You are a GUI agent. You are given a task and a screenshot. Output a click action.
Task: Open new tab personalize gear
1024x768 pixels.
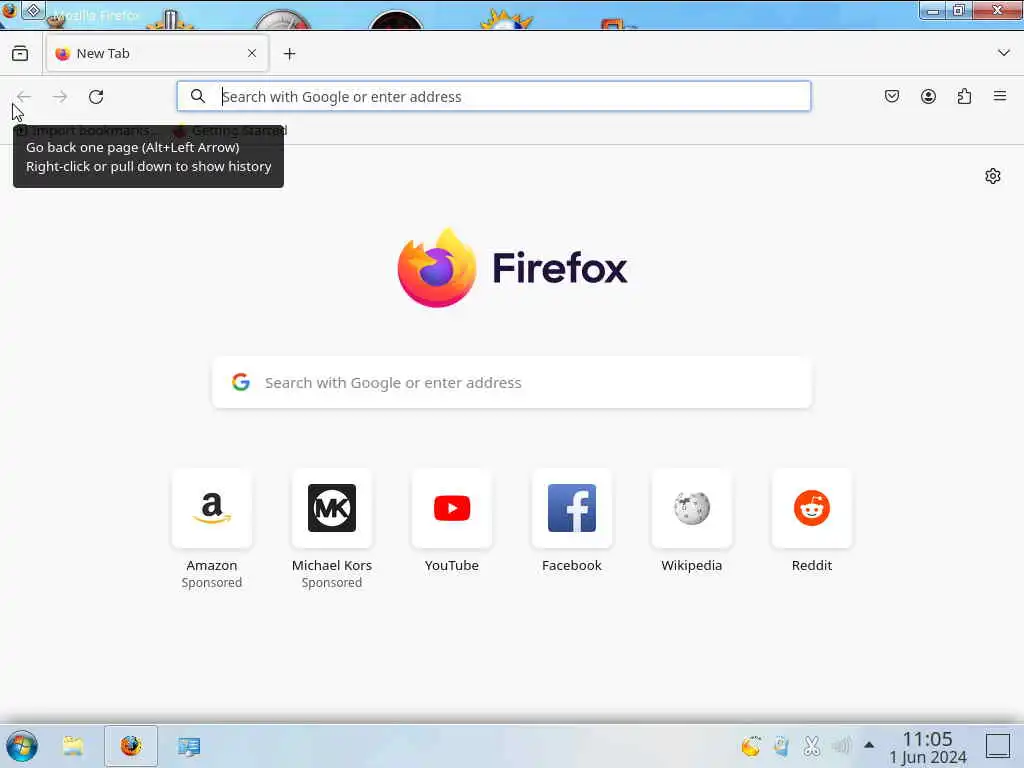[x=993, y=176]
